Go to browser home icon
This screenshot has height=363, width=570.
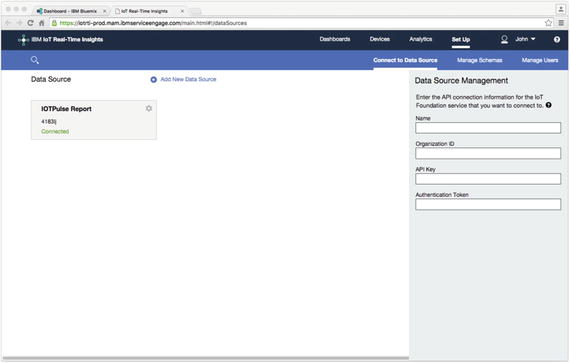tap(41, 23)
